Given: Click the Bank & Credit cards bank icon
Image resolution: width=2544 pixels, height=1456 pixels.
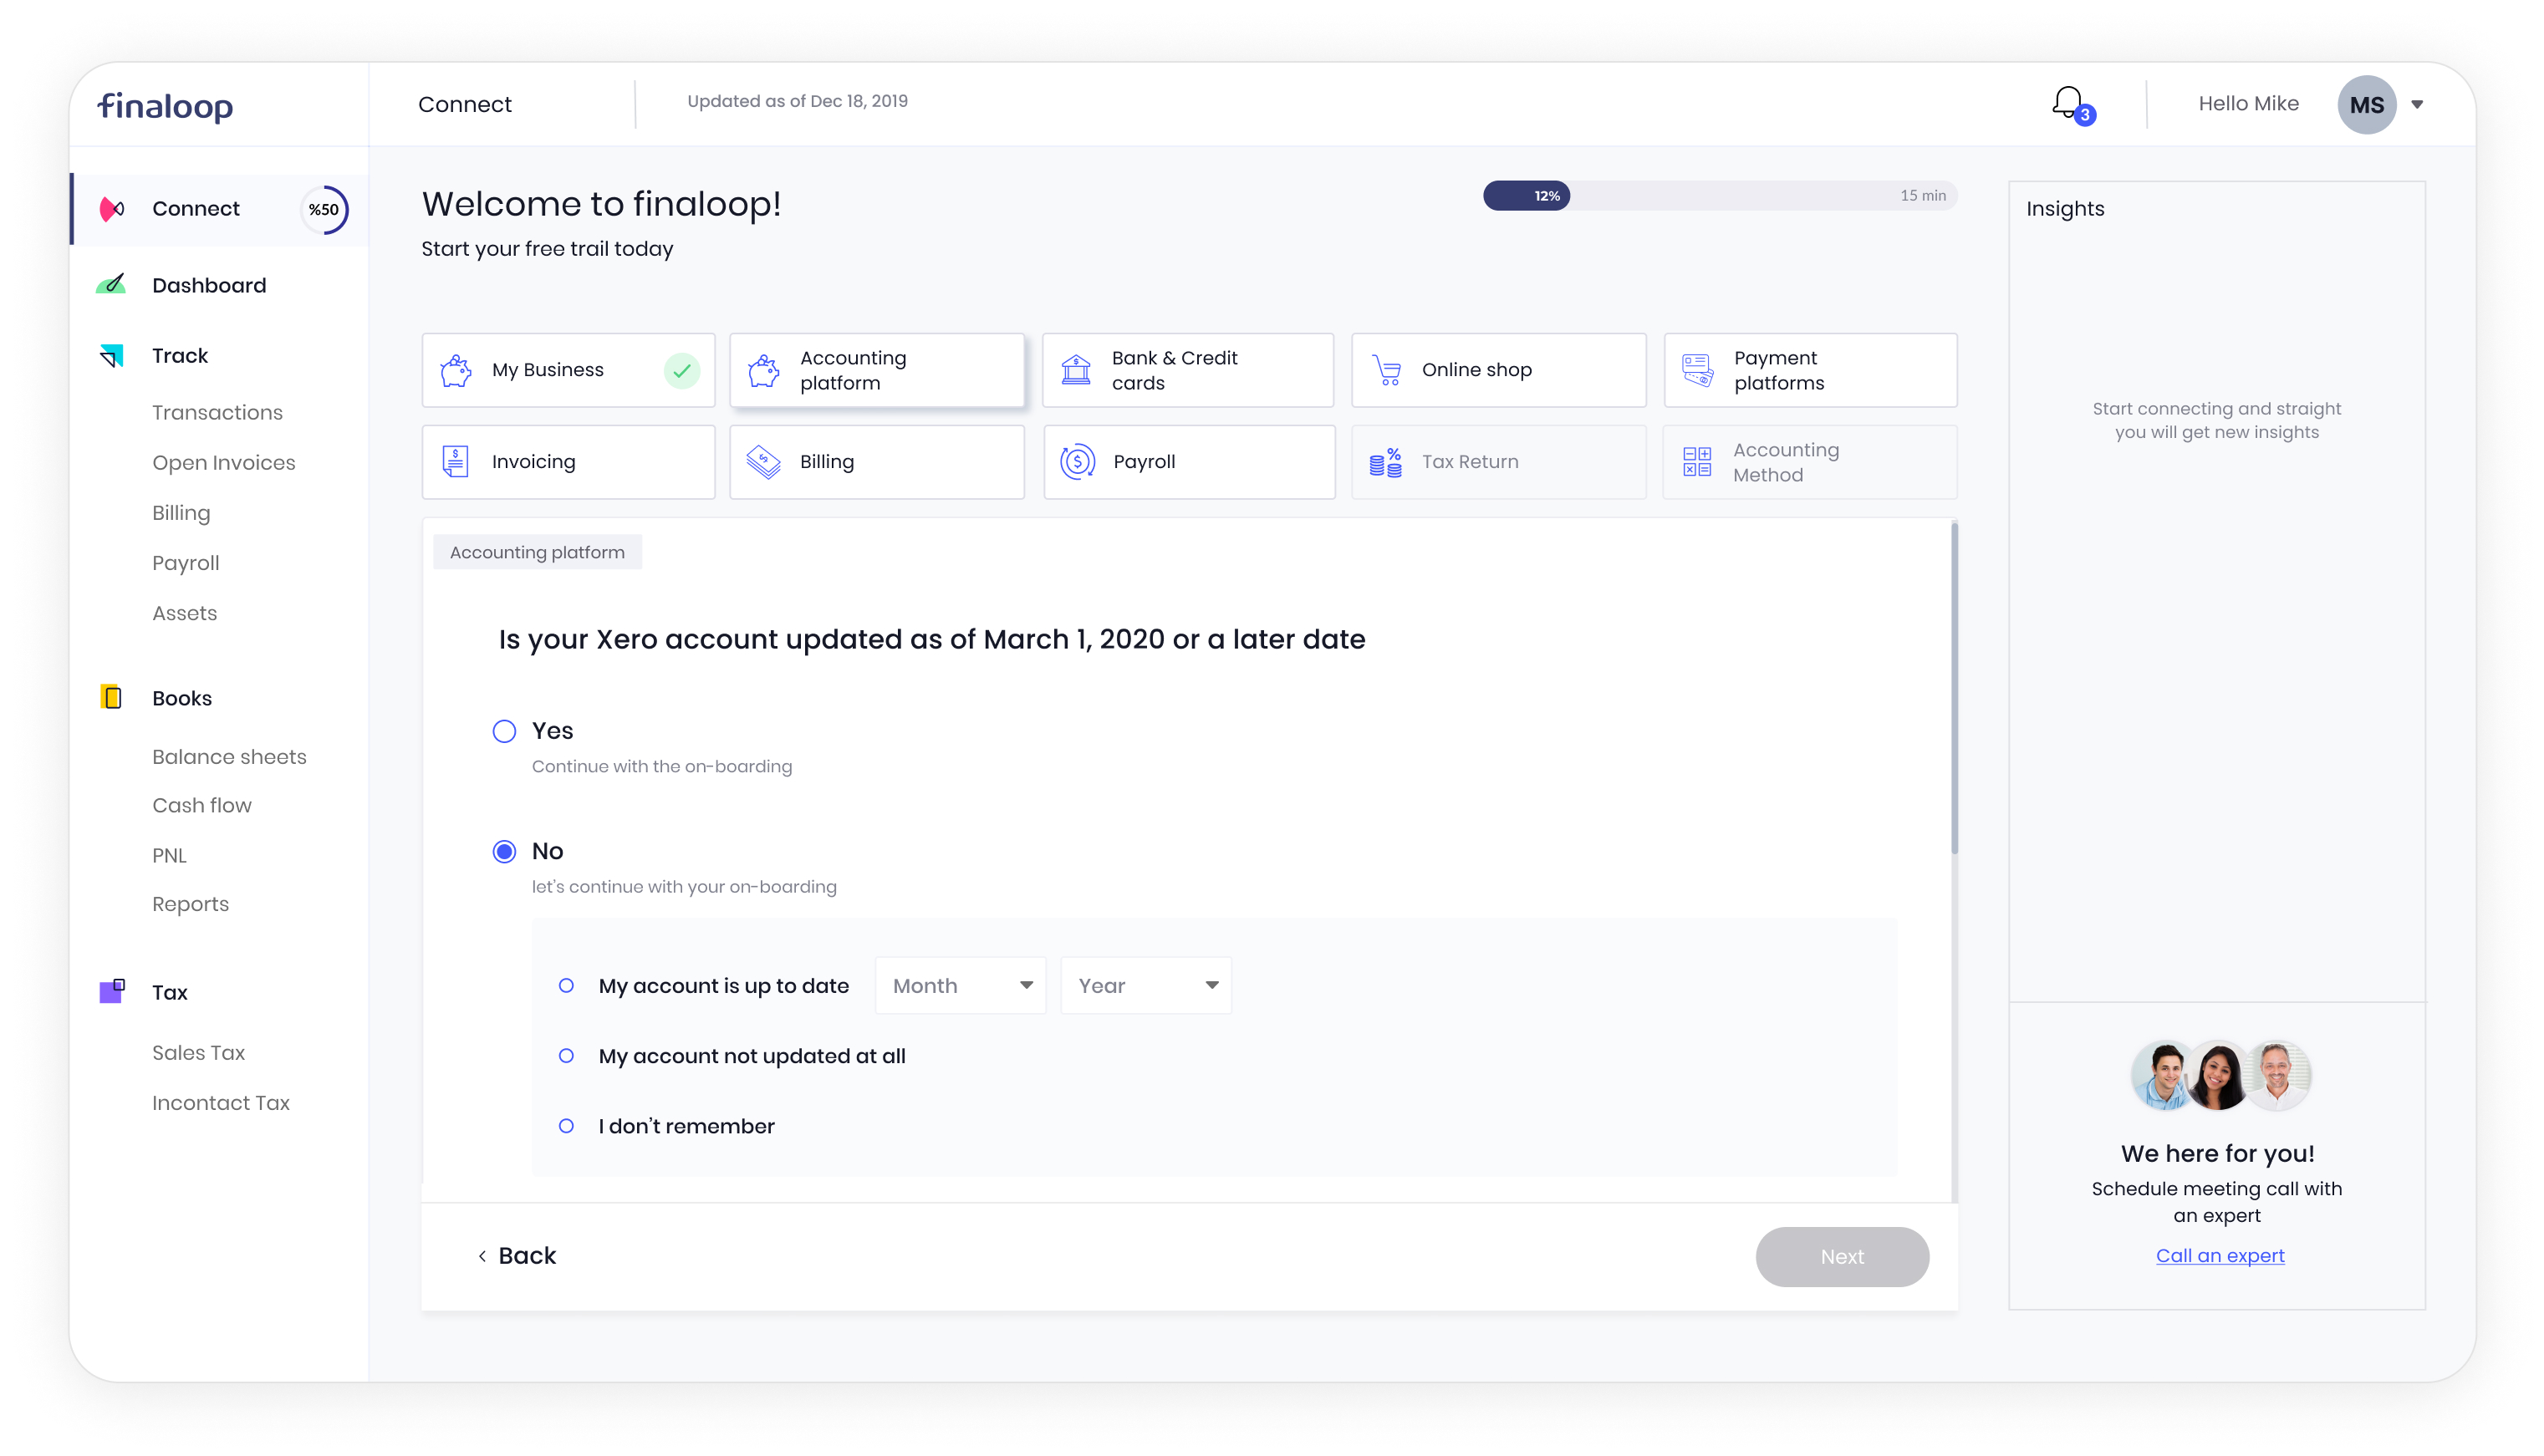Looking at the screenshot, I should pos(1076,370).
